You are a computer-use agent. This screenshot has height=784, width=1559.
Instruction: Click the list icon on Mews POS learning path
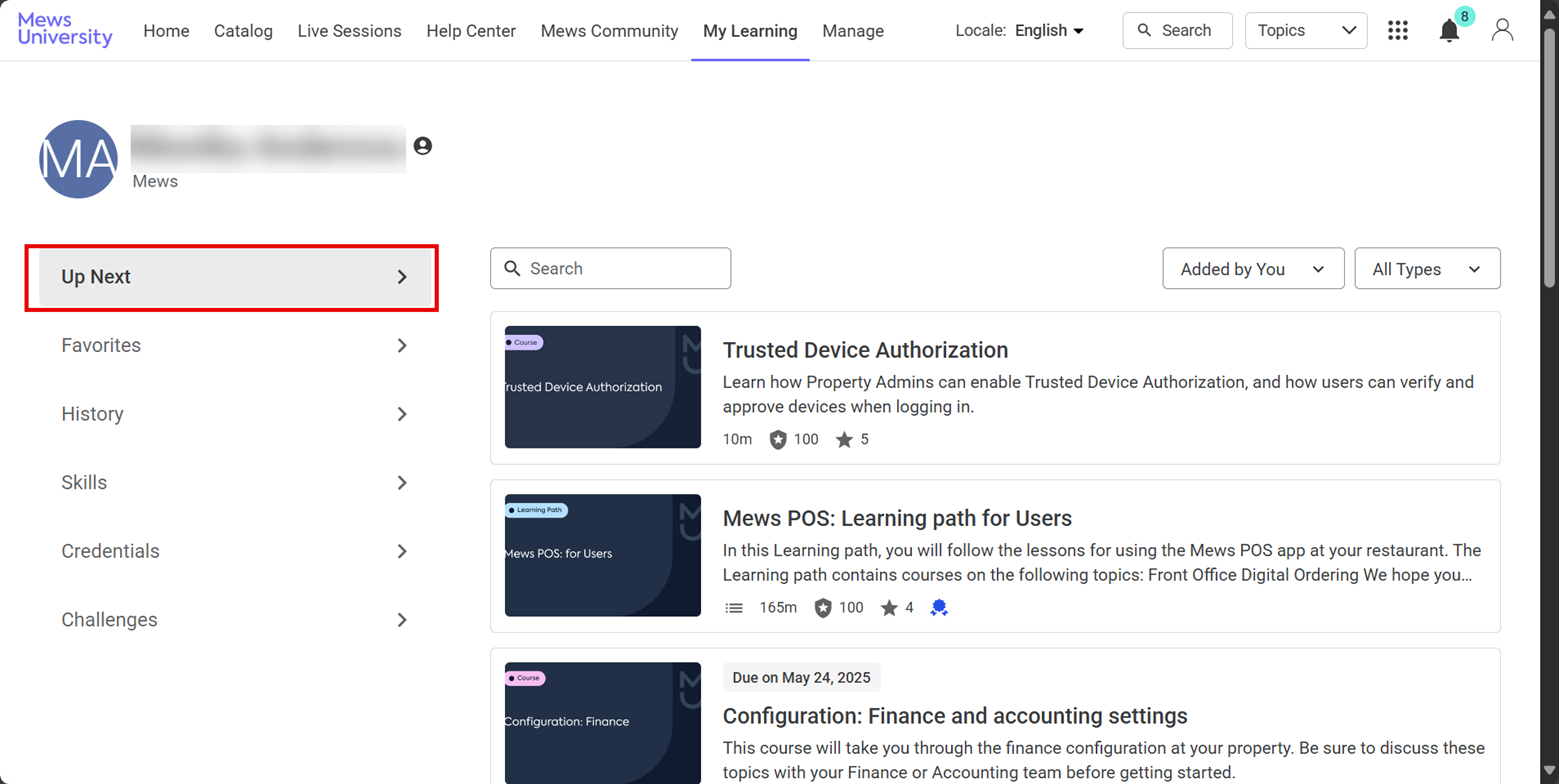coord(734,607)
